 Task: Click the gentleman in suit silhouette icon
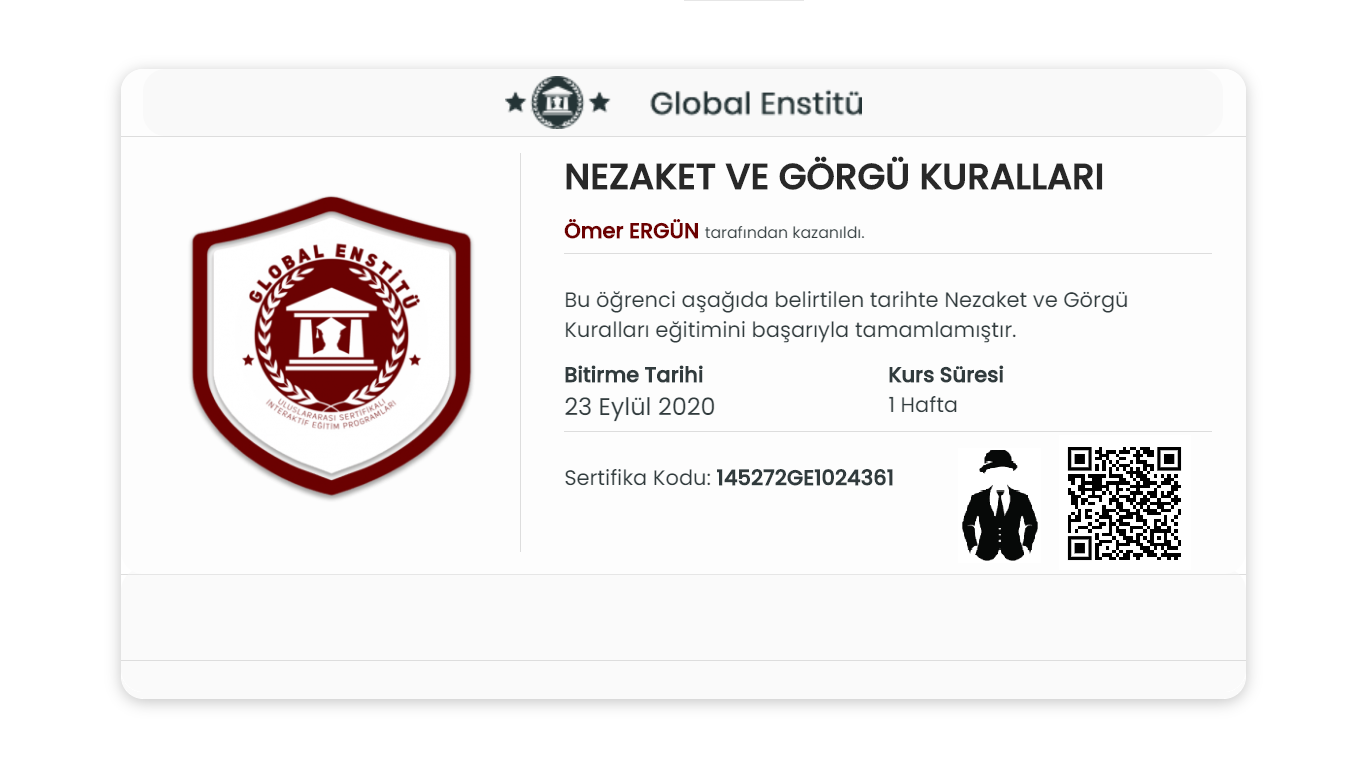1000,504
